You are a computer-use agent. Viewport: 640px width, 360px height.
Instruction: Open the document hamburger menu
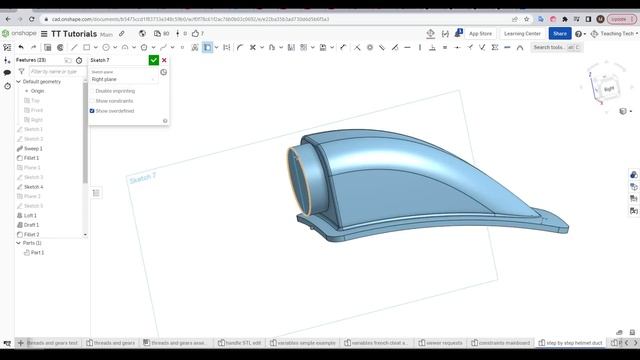[x=44, y=33]
